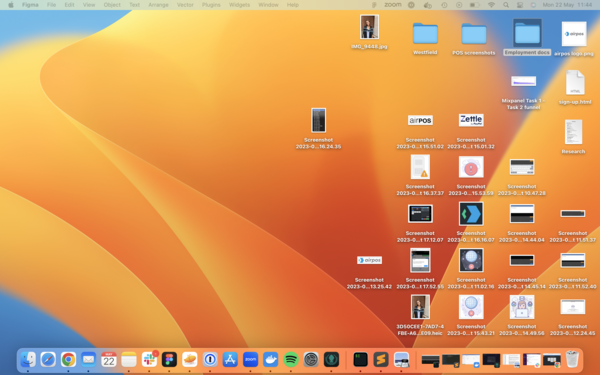Open the Help menu
600x375 pixels.
293,5
